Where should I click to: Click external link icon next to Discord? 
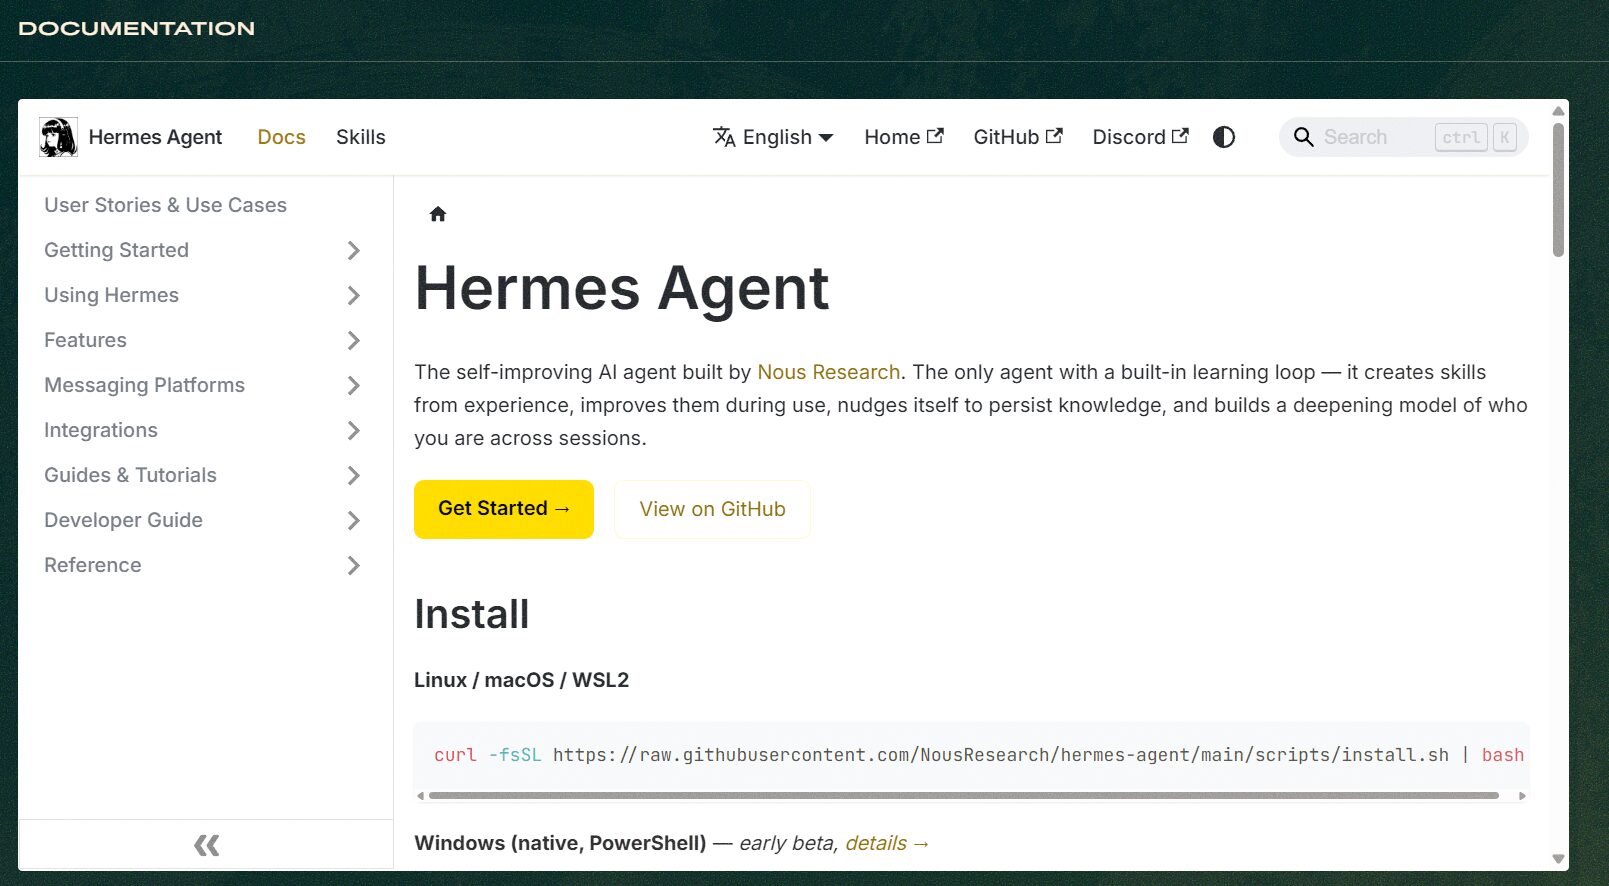(x=1180, y=136)
